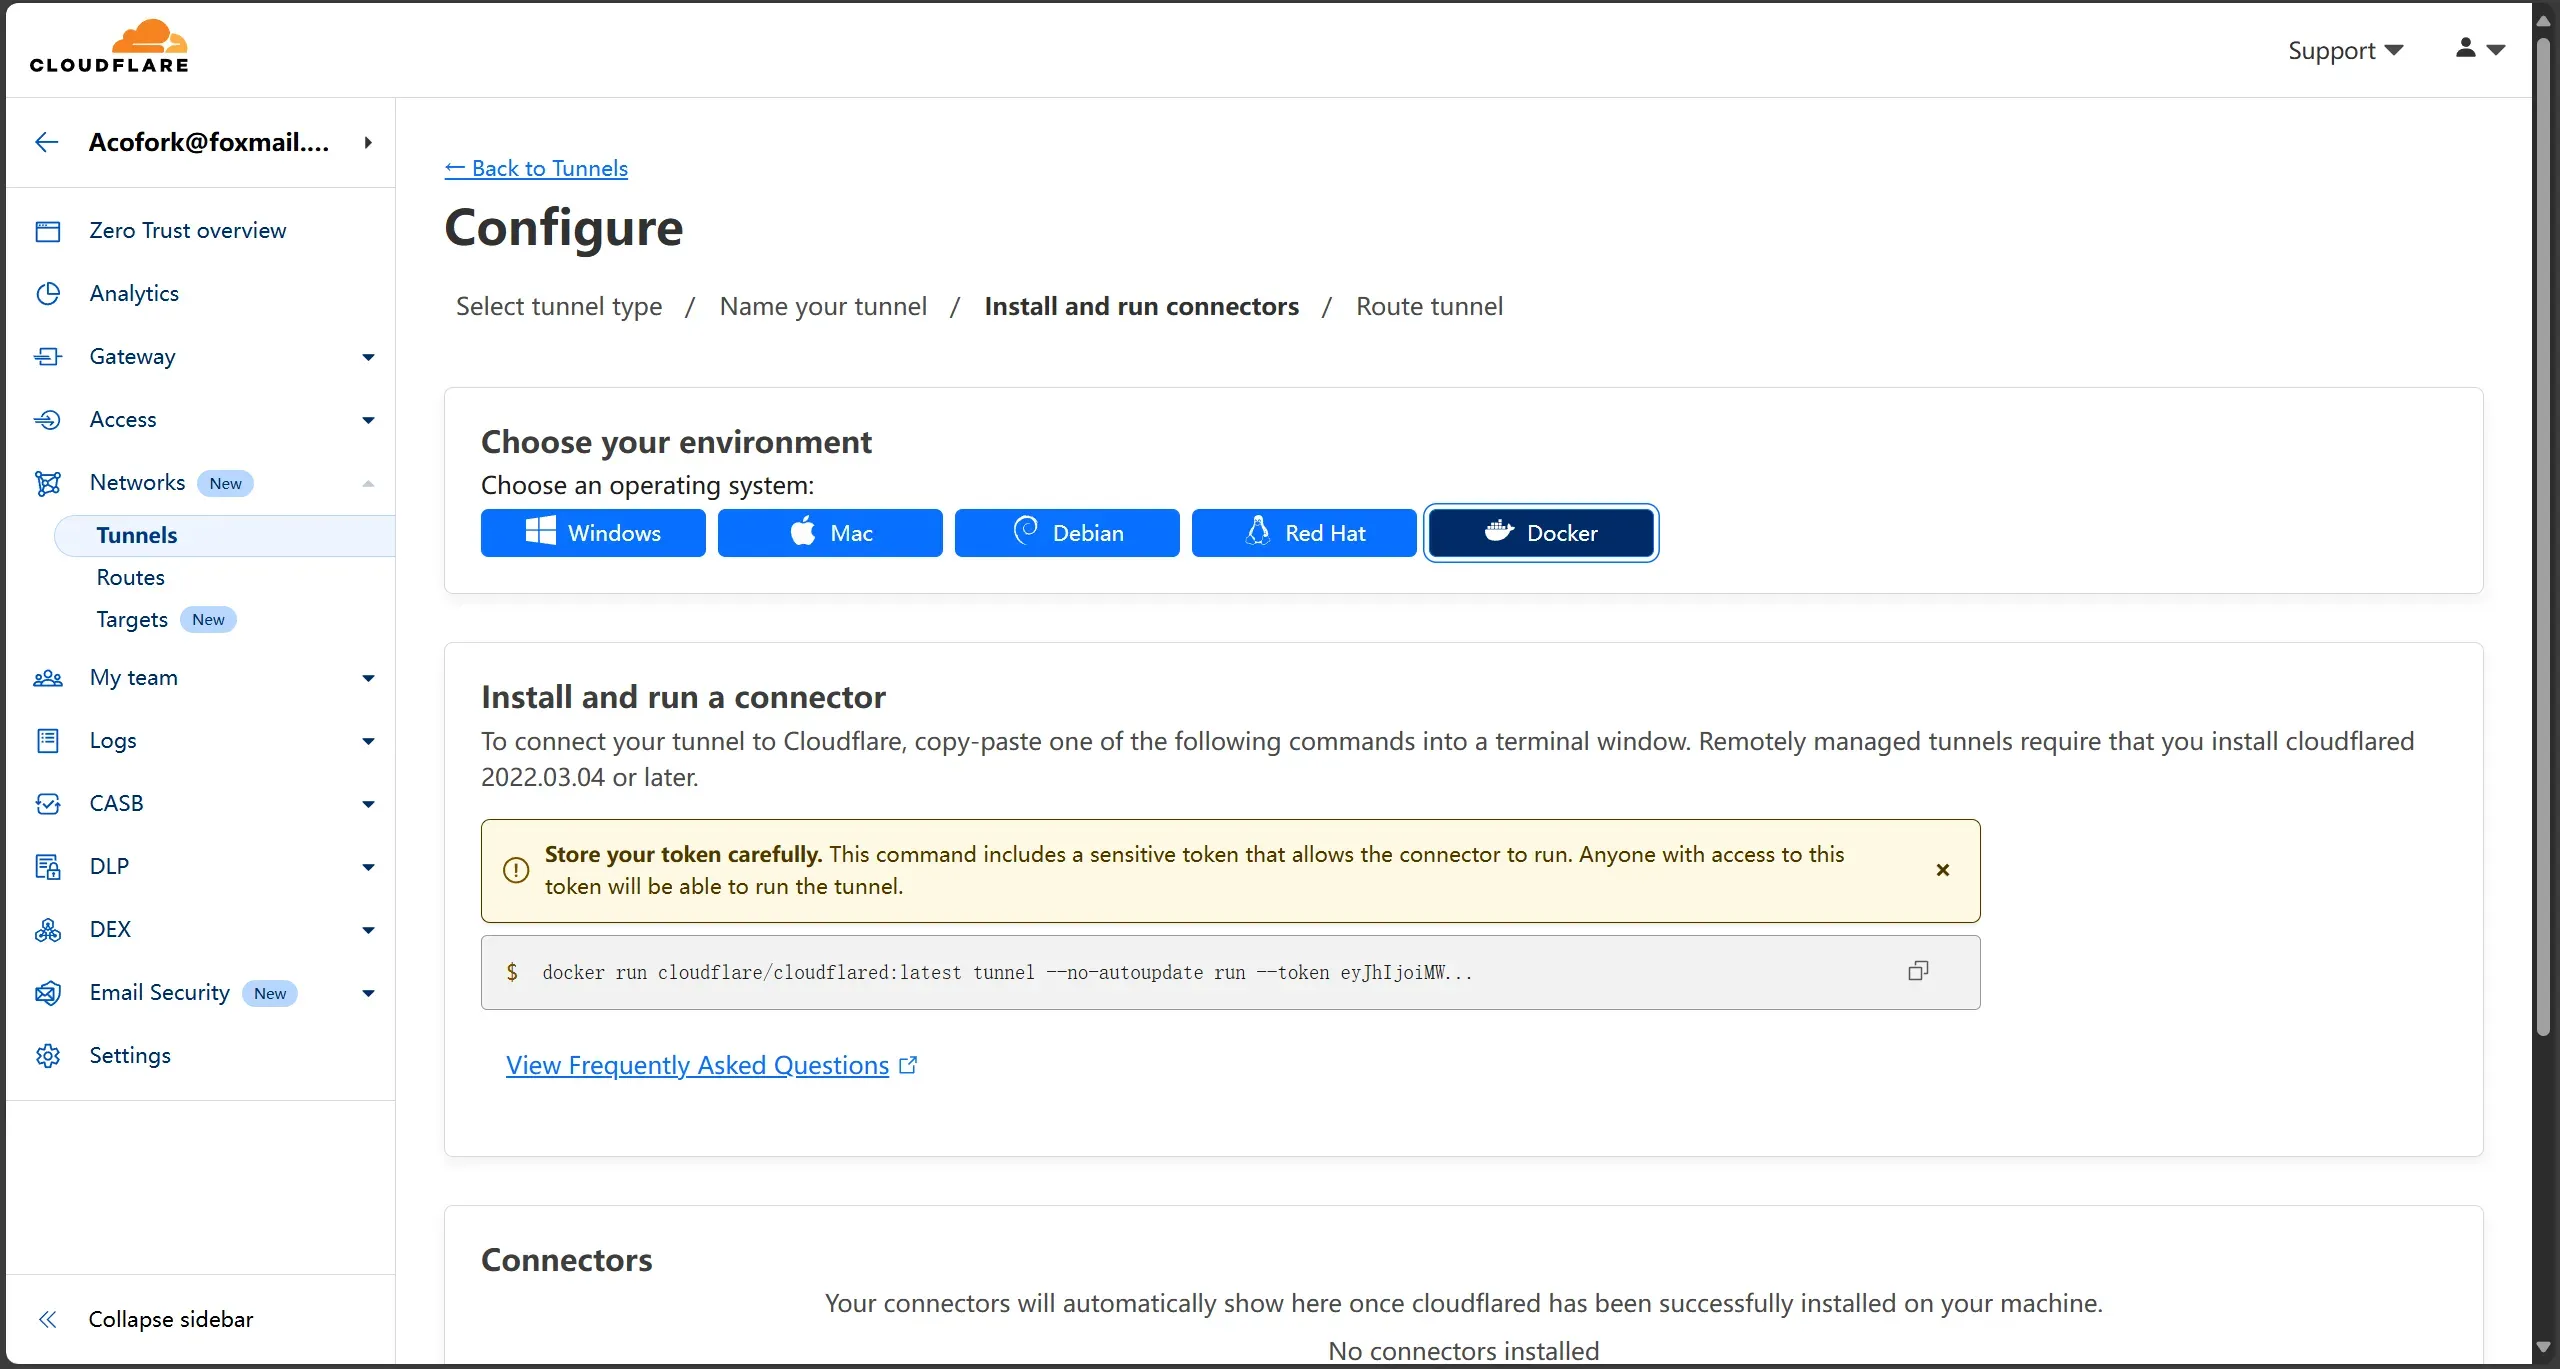Open View Frequently Asked Questions link
Viewport: 2560px width, 1369px height.
pos(697,1066)
